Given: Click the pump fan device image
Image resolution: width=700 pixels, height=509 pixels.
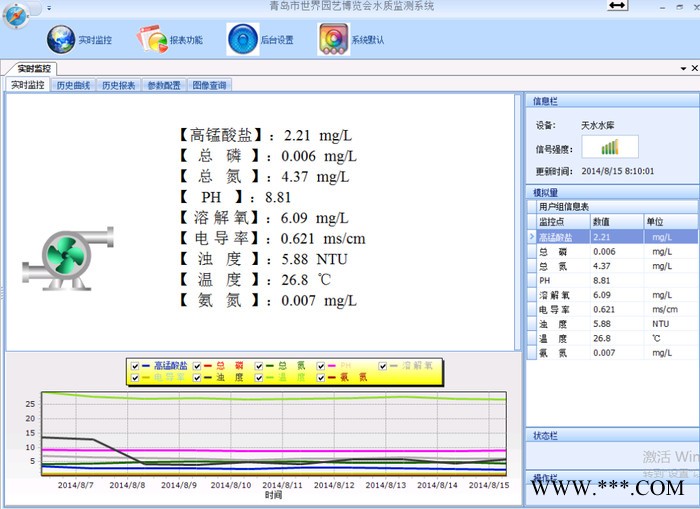Looking at the screenshot, I should click(x=68, y=259).
